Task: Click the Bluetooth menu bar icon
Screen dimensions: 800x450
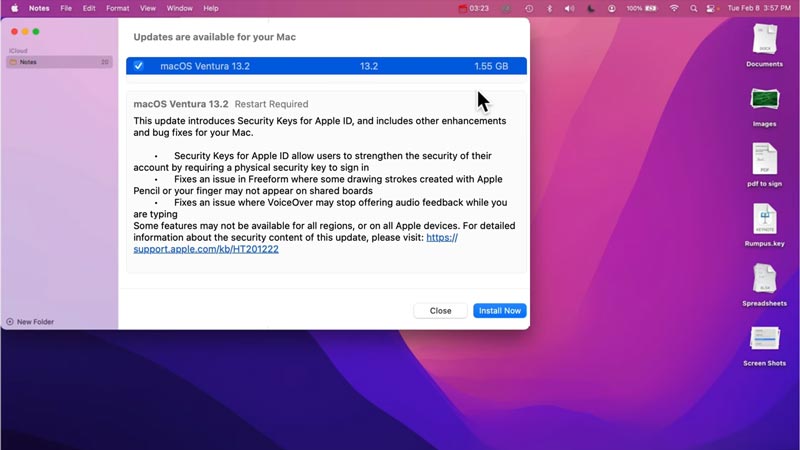Action: pyautogui.click(x=549, y=8)
